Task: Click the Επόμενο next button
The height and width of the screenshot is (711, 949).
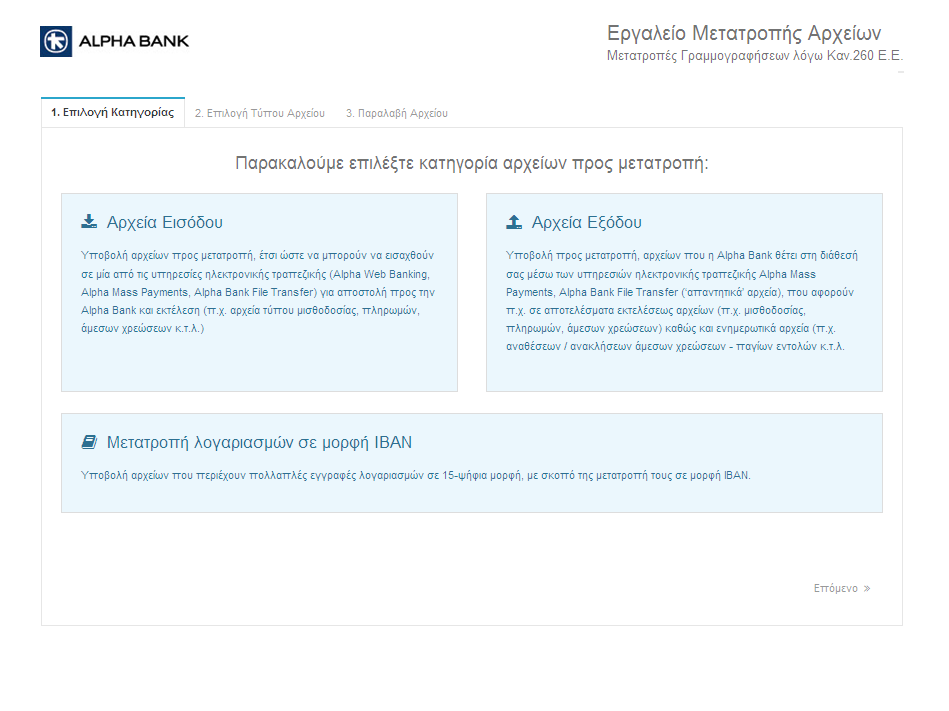Action: [x=842, y=588]
